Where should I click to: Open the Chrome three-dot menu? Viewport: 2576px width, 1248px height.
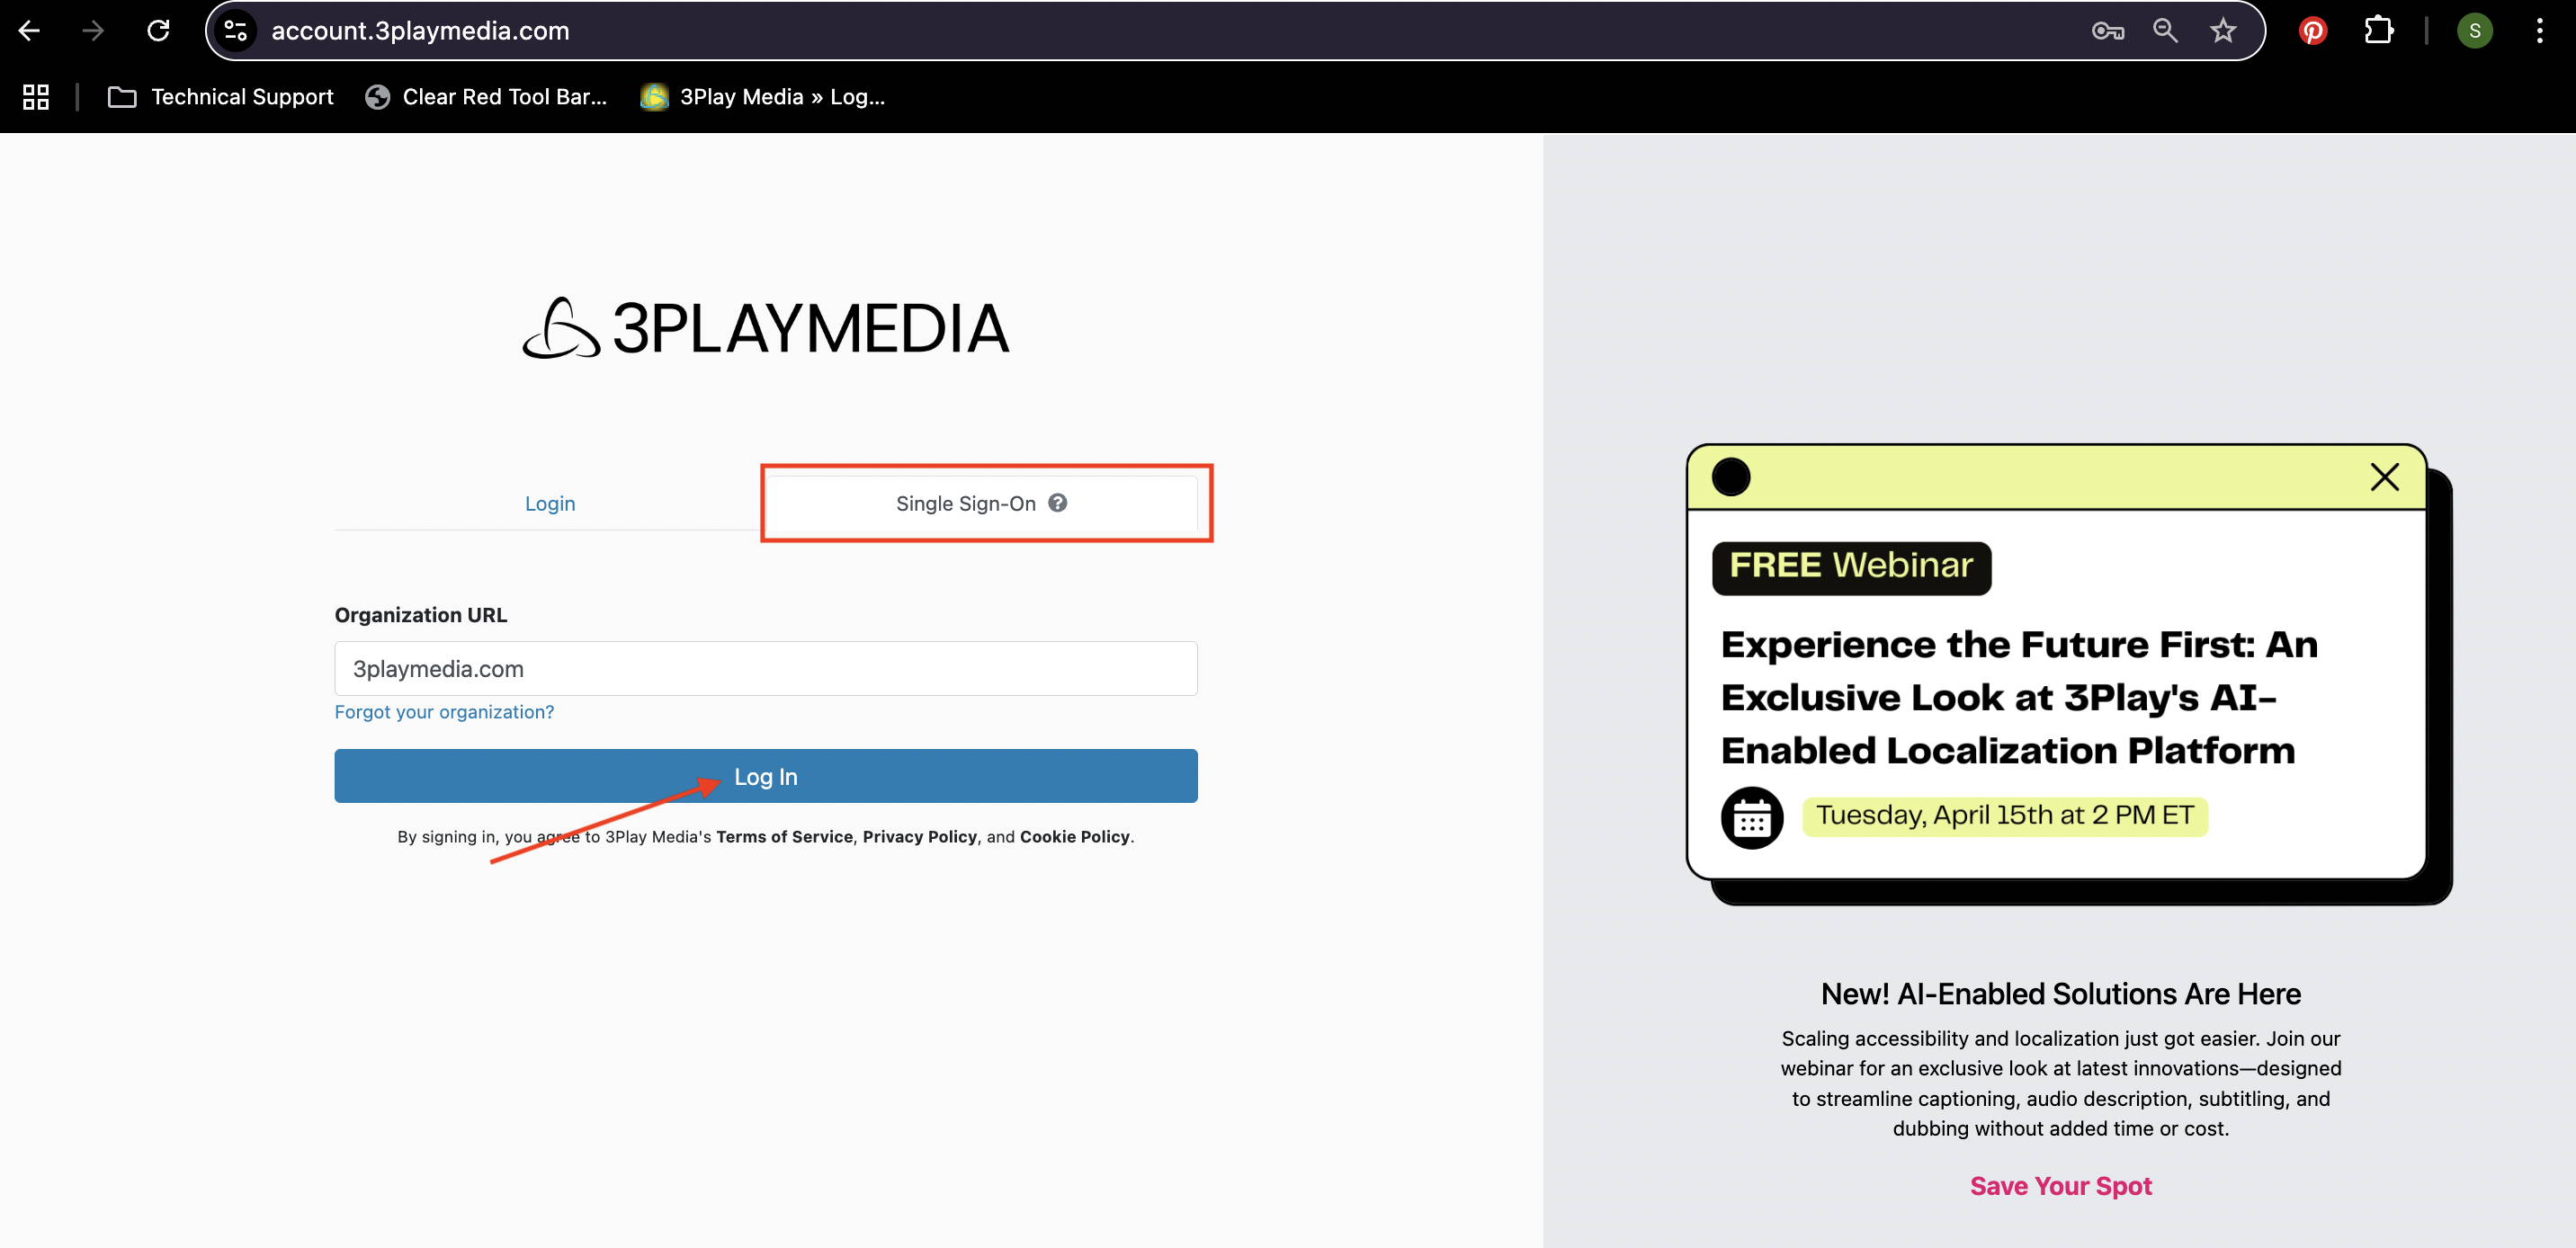[x=2539, y=31]
